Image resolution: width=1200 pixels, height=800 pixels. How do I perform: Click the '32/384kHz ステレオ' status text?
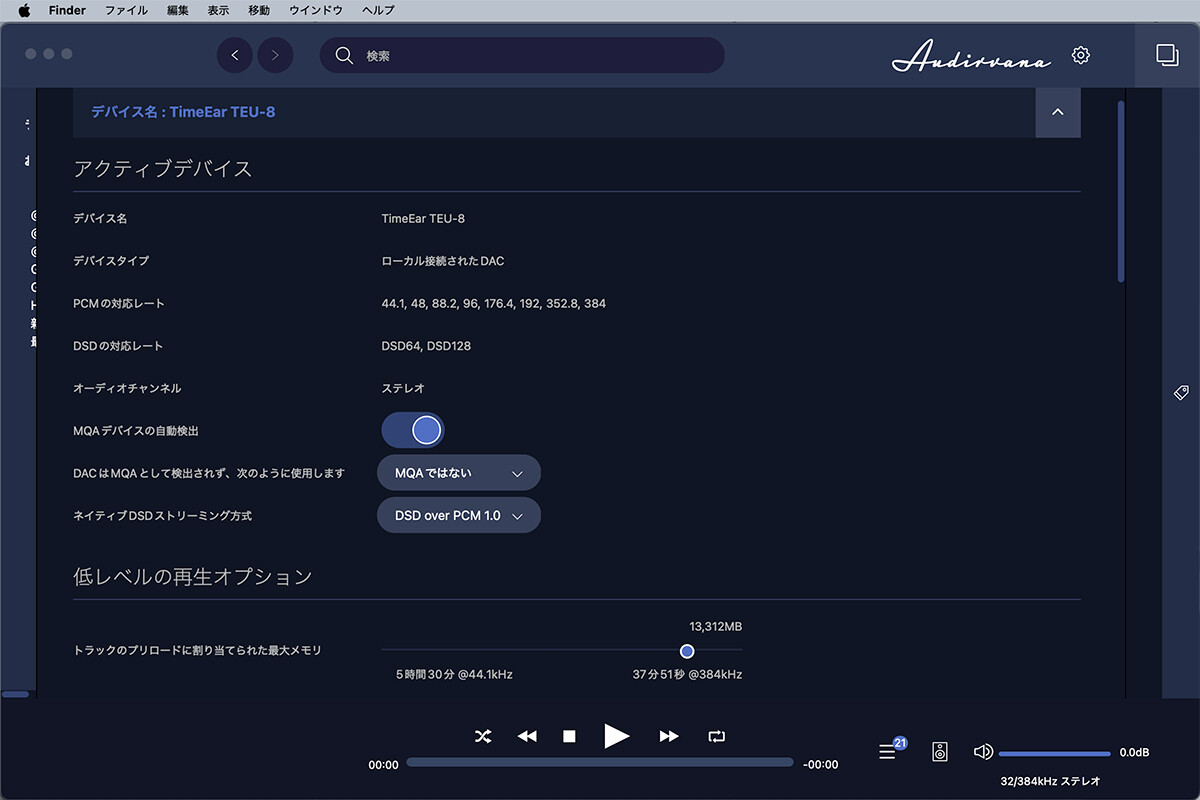tap(1050, 781)
